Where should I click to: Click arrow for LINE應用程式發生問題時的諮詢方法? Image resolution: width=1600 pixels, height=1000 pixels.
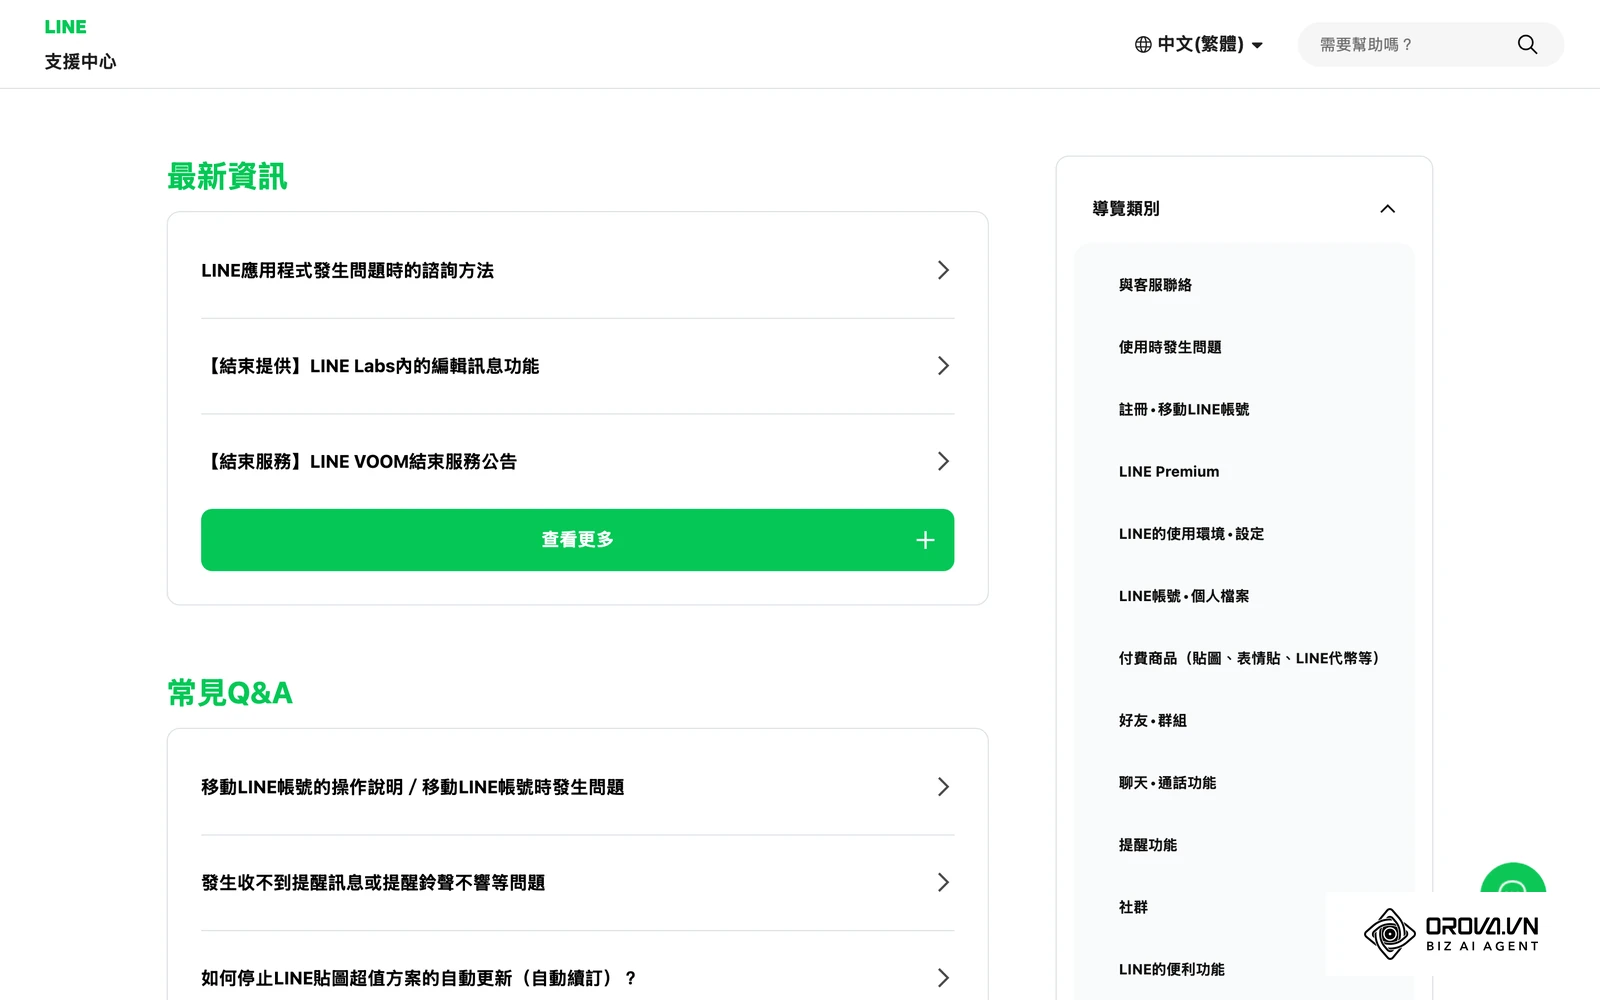pos(943,270)
